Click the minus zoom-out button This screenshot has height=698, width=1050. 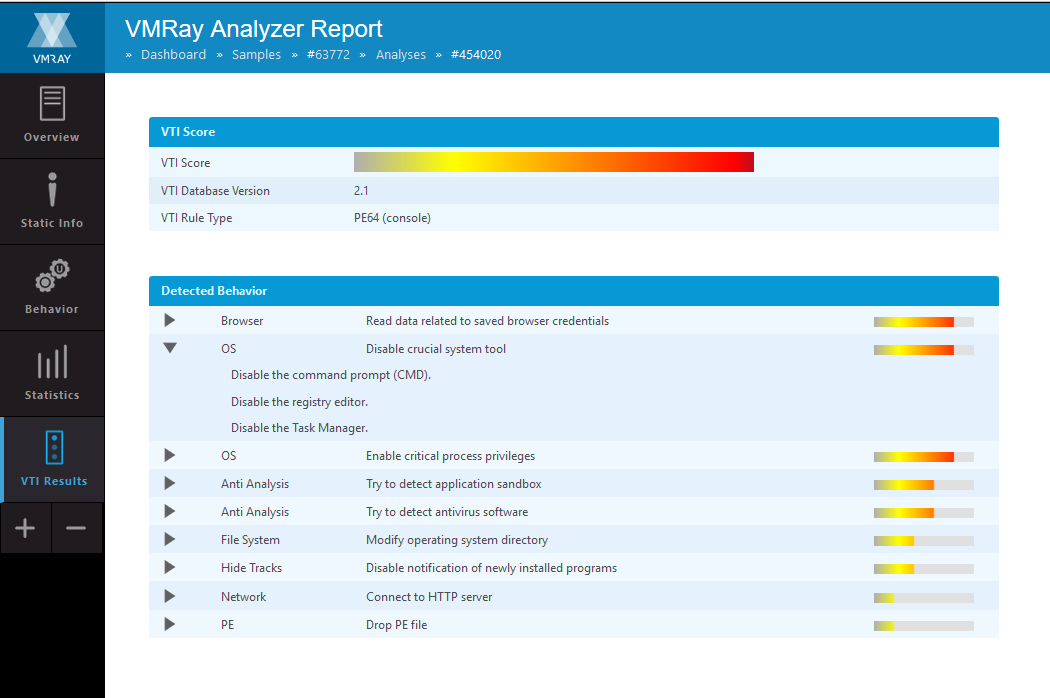(76, 528)
